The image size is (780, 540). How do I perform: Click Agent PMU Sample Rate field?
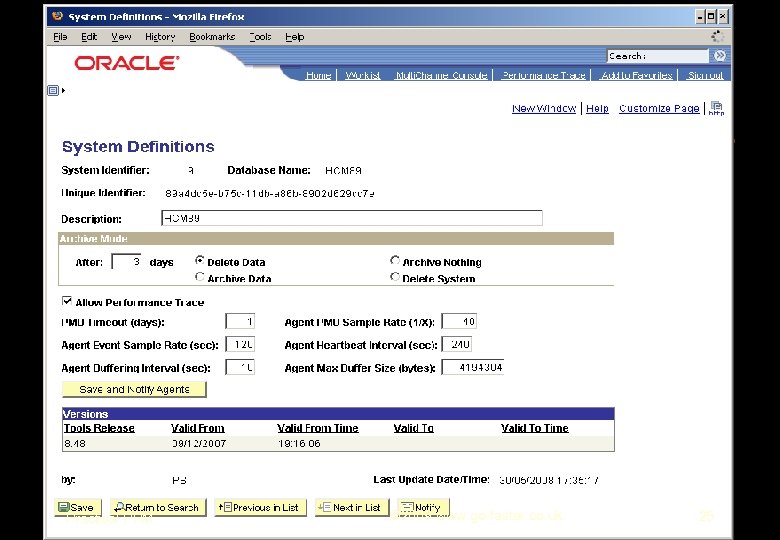459,321
